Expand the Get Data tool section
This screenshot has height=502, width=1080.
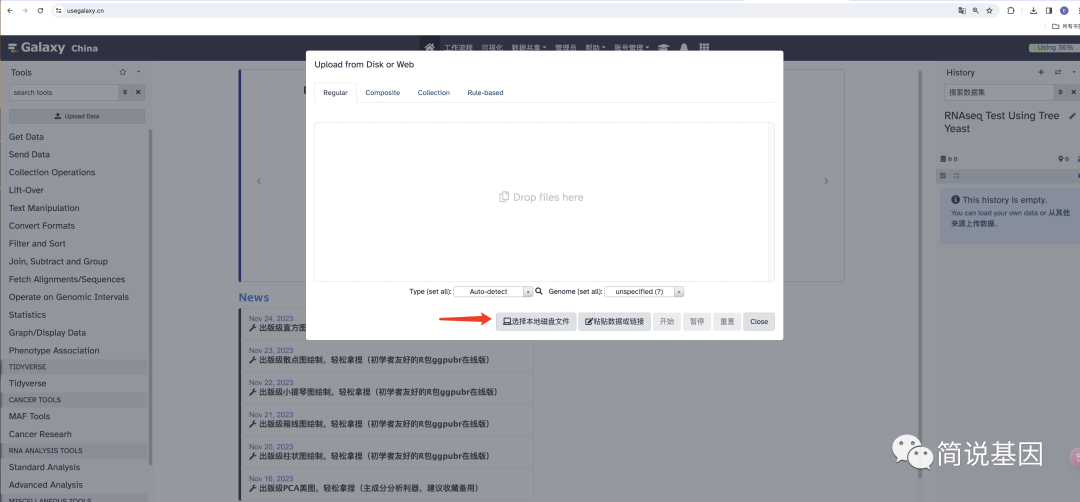26,137
